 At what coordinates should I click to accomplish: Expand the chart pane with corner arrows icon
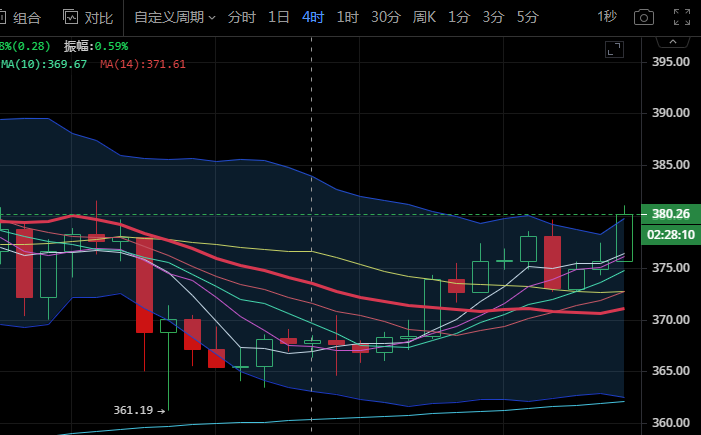[x=614, y=49]
